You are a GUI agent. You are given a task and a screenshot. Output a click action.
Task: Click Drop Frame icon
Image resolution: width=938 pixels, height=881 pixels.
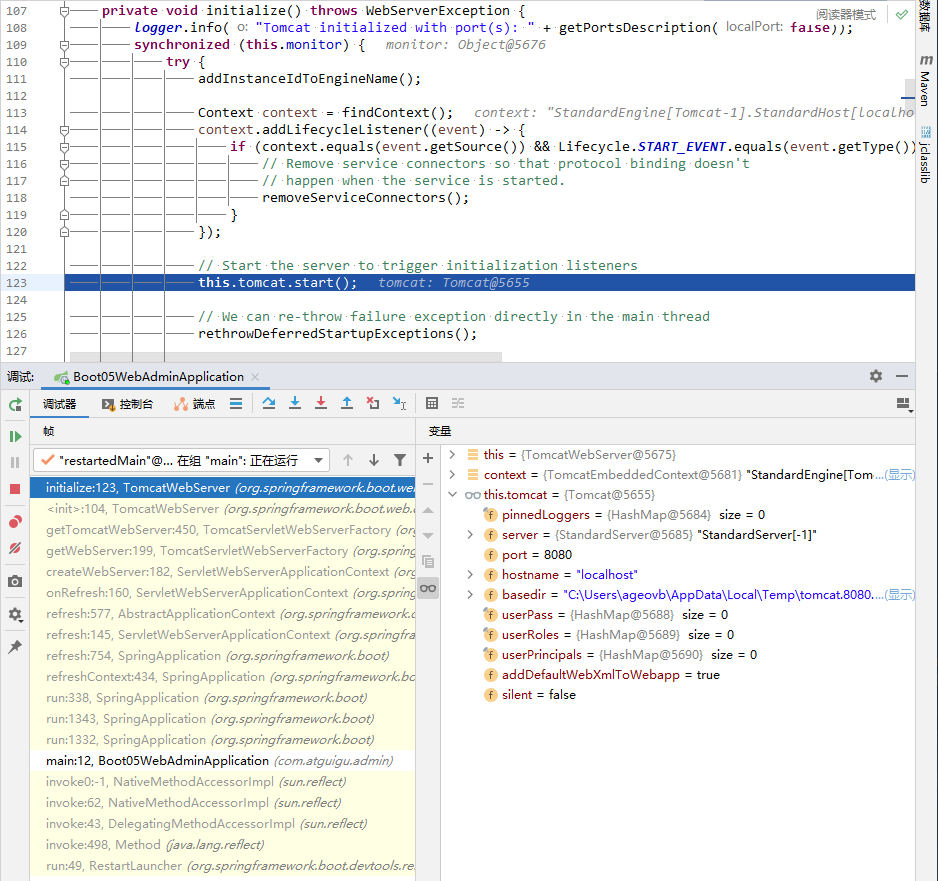coord(373,404)
